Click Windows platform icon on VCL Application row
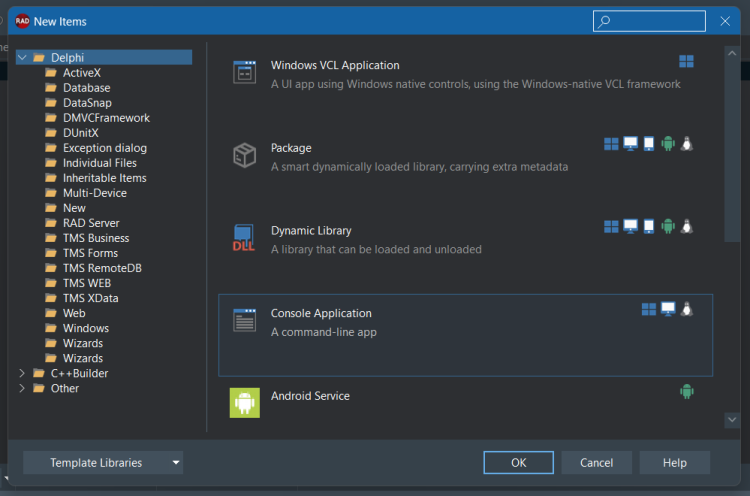Viewport: 750px width, 496px height. 686,61
